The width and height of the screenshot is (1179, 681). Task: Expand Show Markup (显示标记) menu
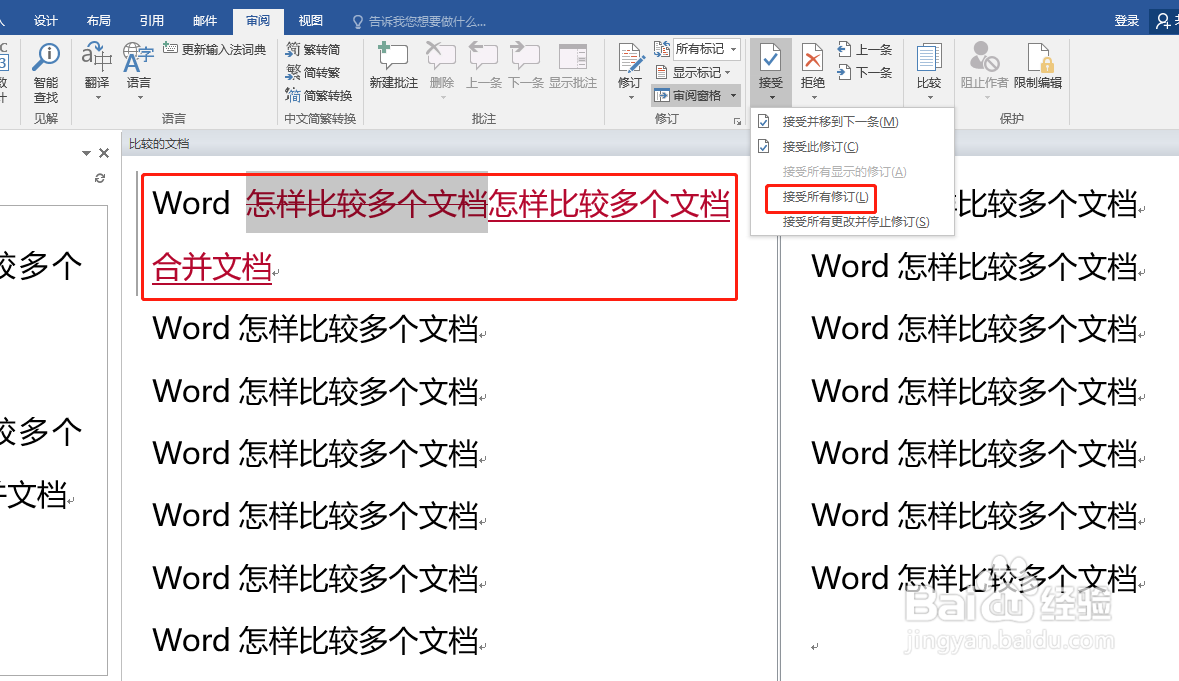[693, 72]
